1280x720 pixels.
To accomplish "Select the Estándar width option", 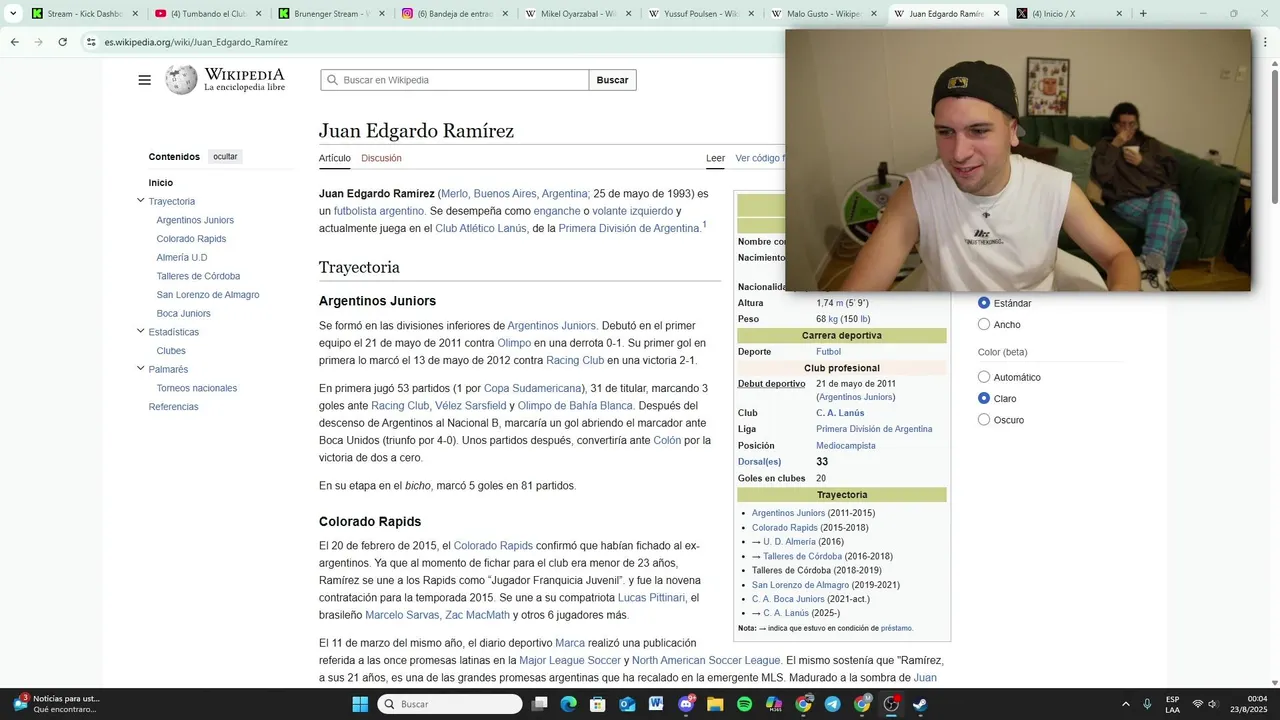I will coord(984,303).
